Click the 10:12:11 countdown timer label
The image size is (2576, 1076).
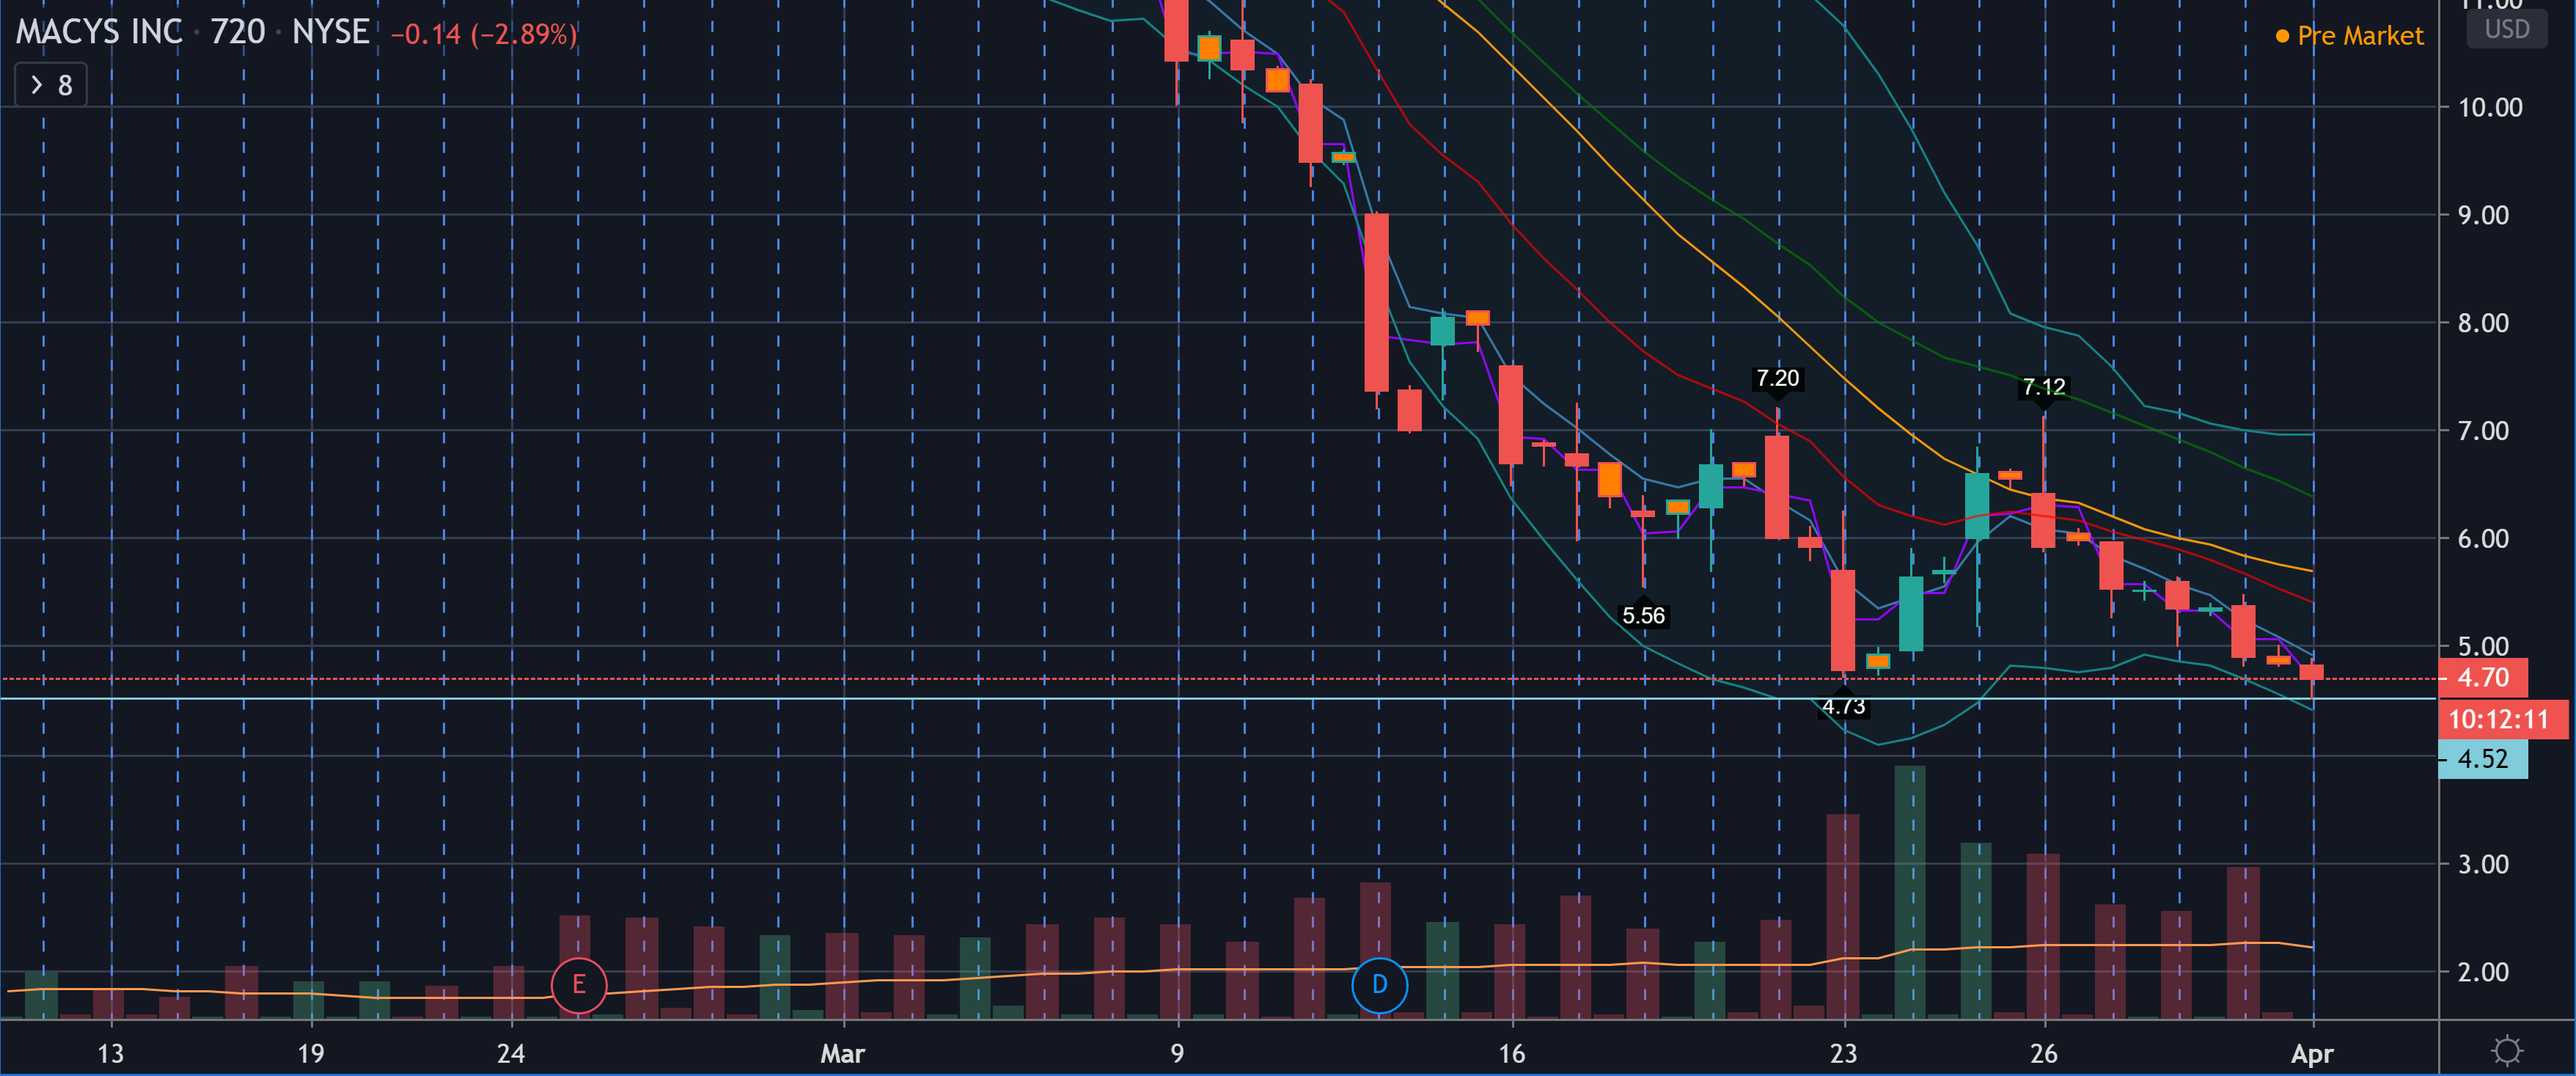pyautogui.click(x=2498, y=719)
